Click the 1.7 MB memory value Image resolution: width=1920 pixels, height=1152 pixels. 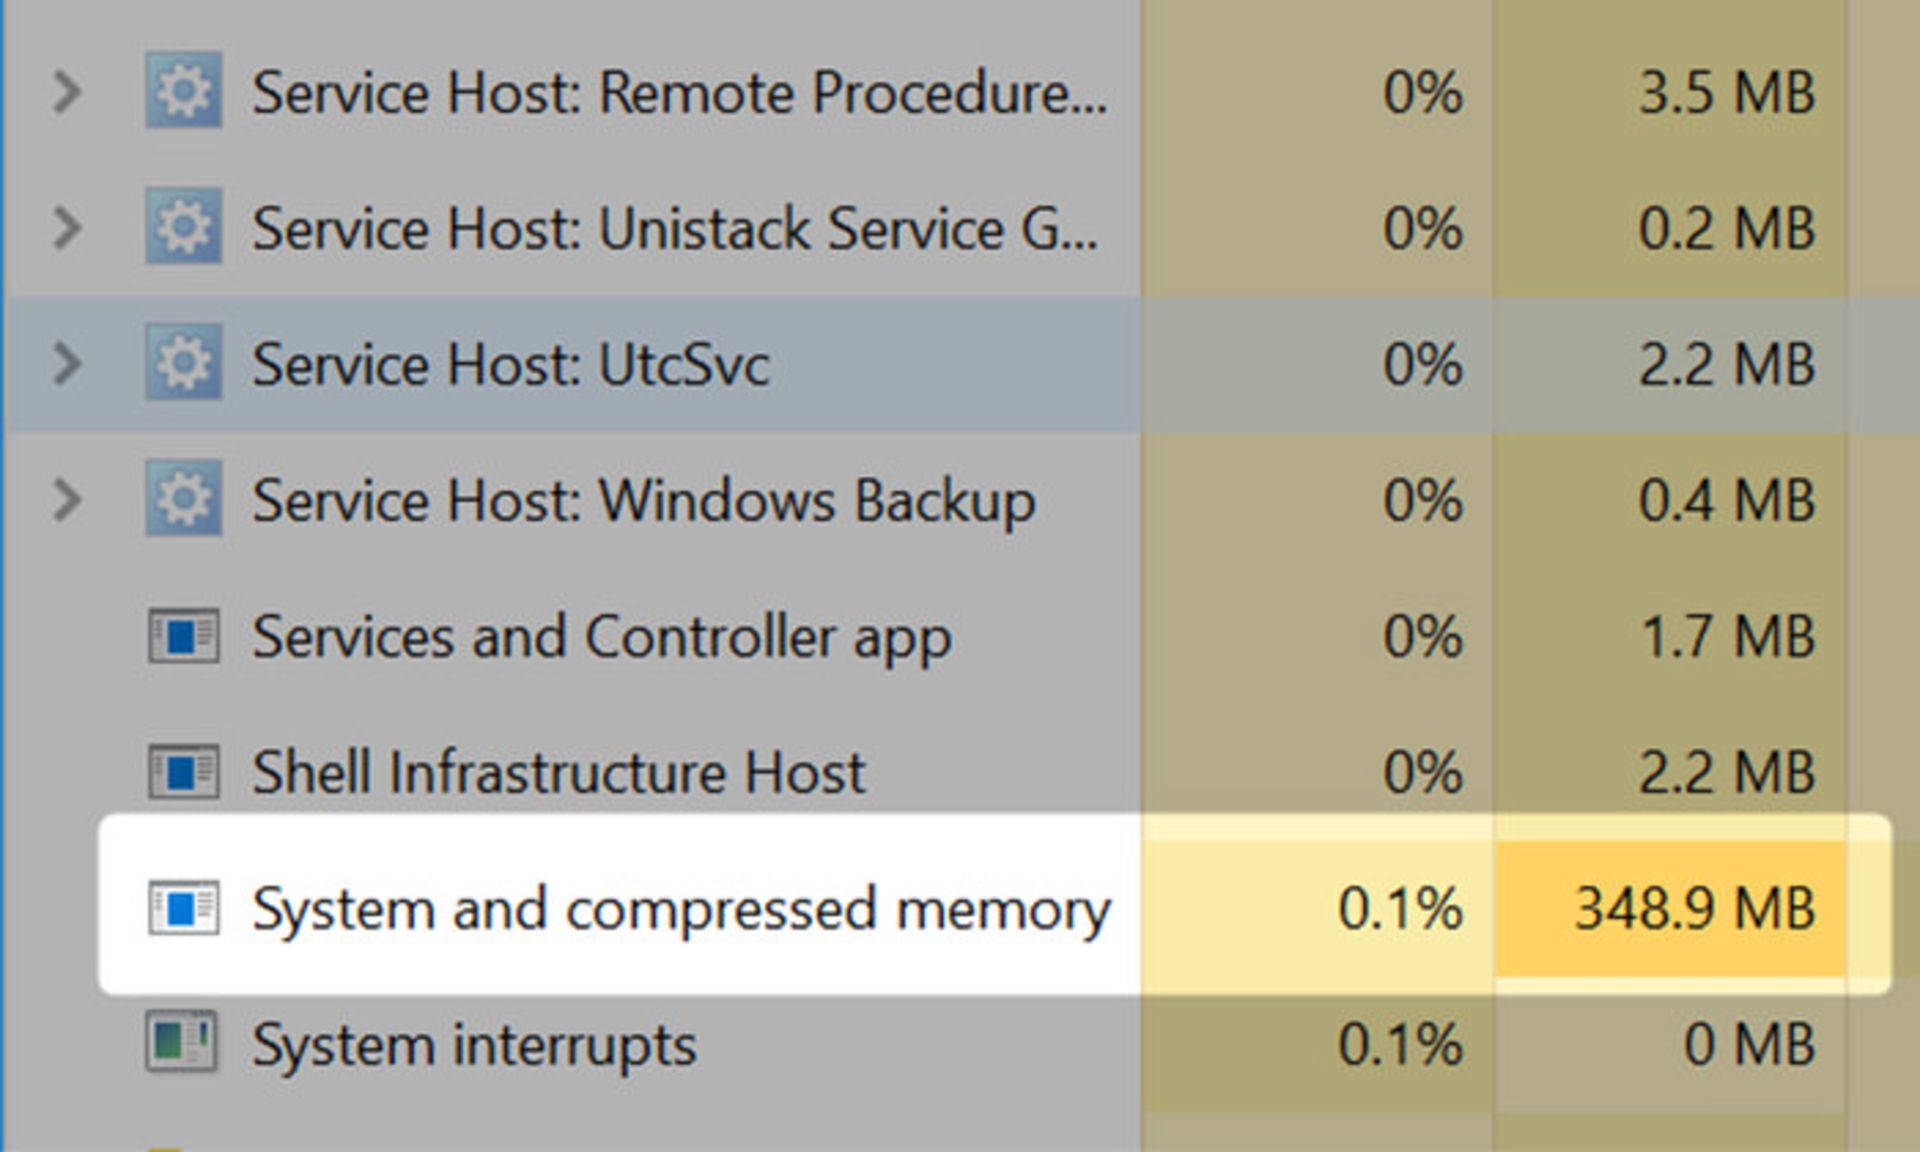tap(1726, 636)
